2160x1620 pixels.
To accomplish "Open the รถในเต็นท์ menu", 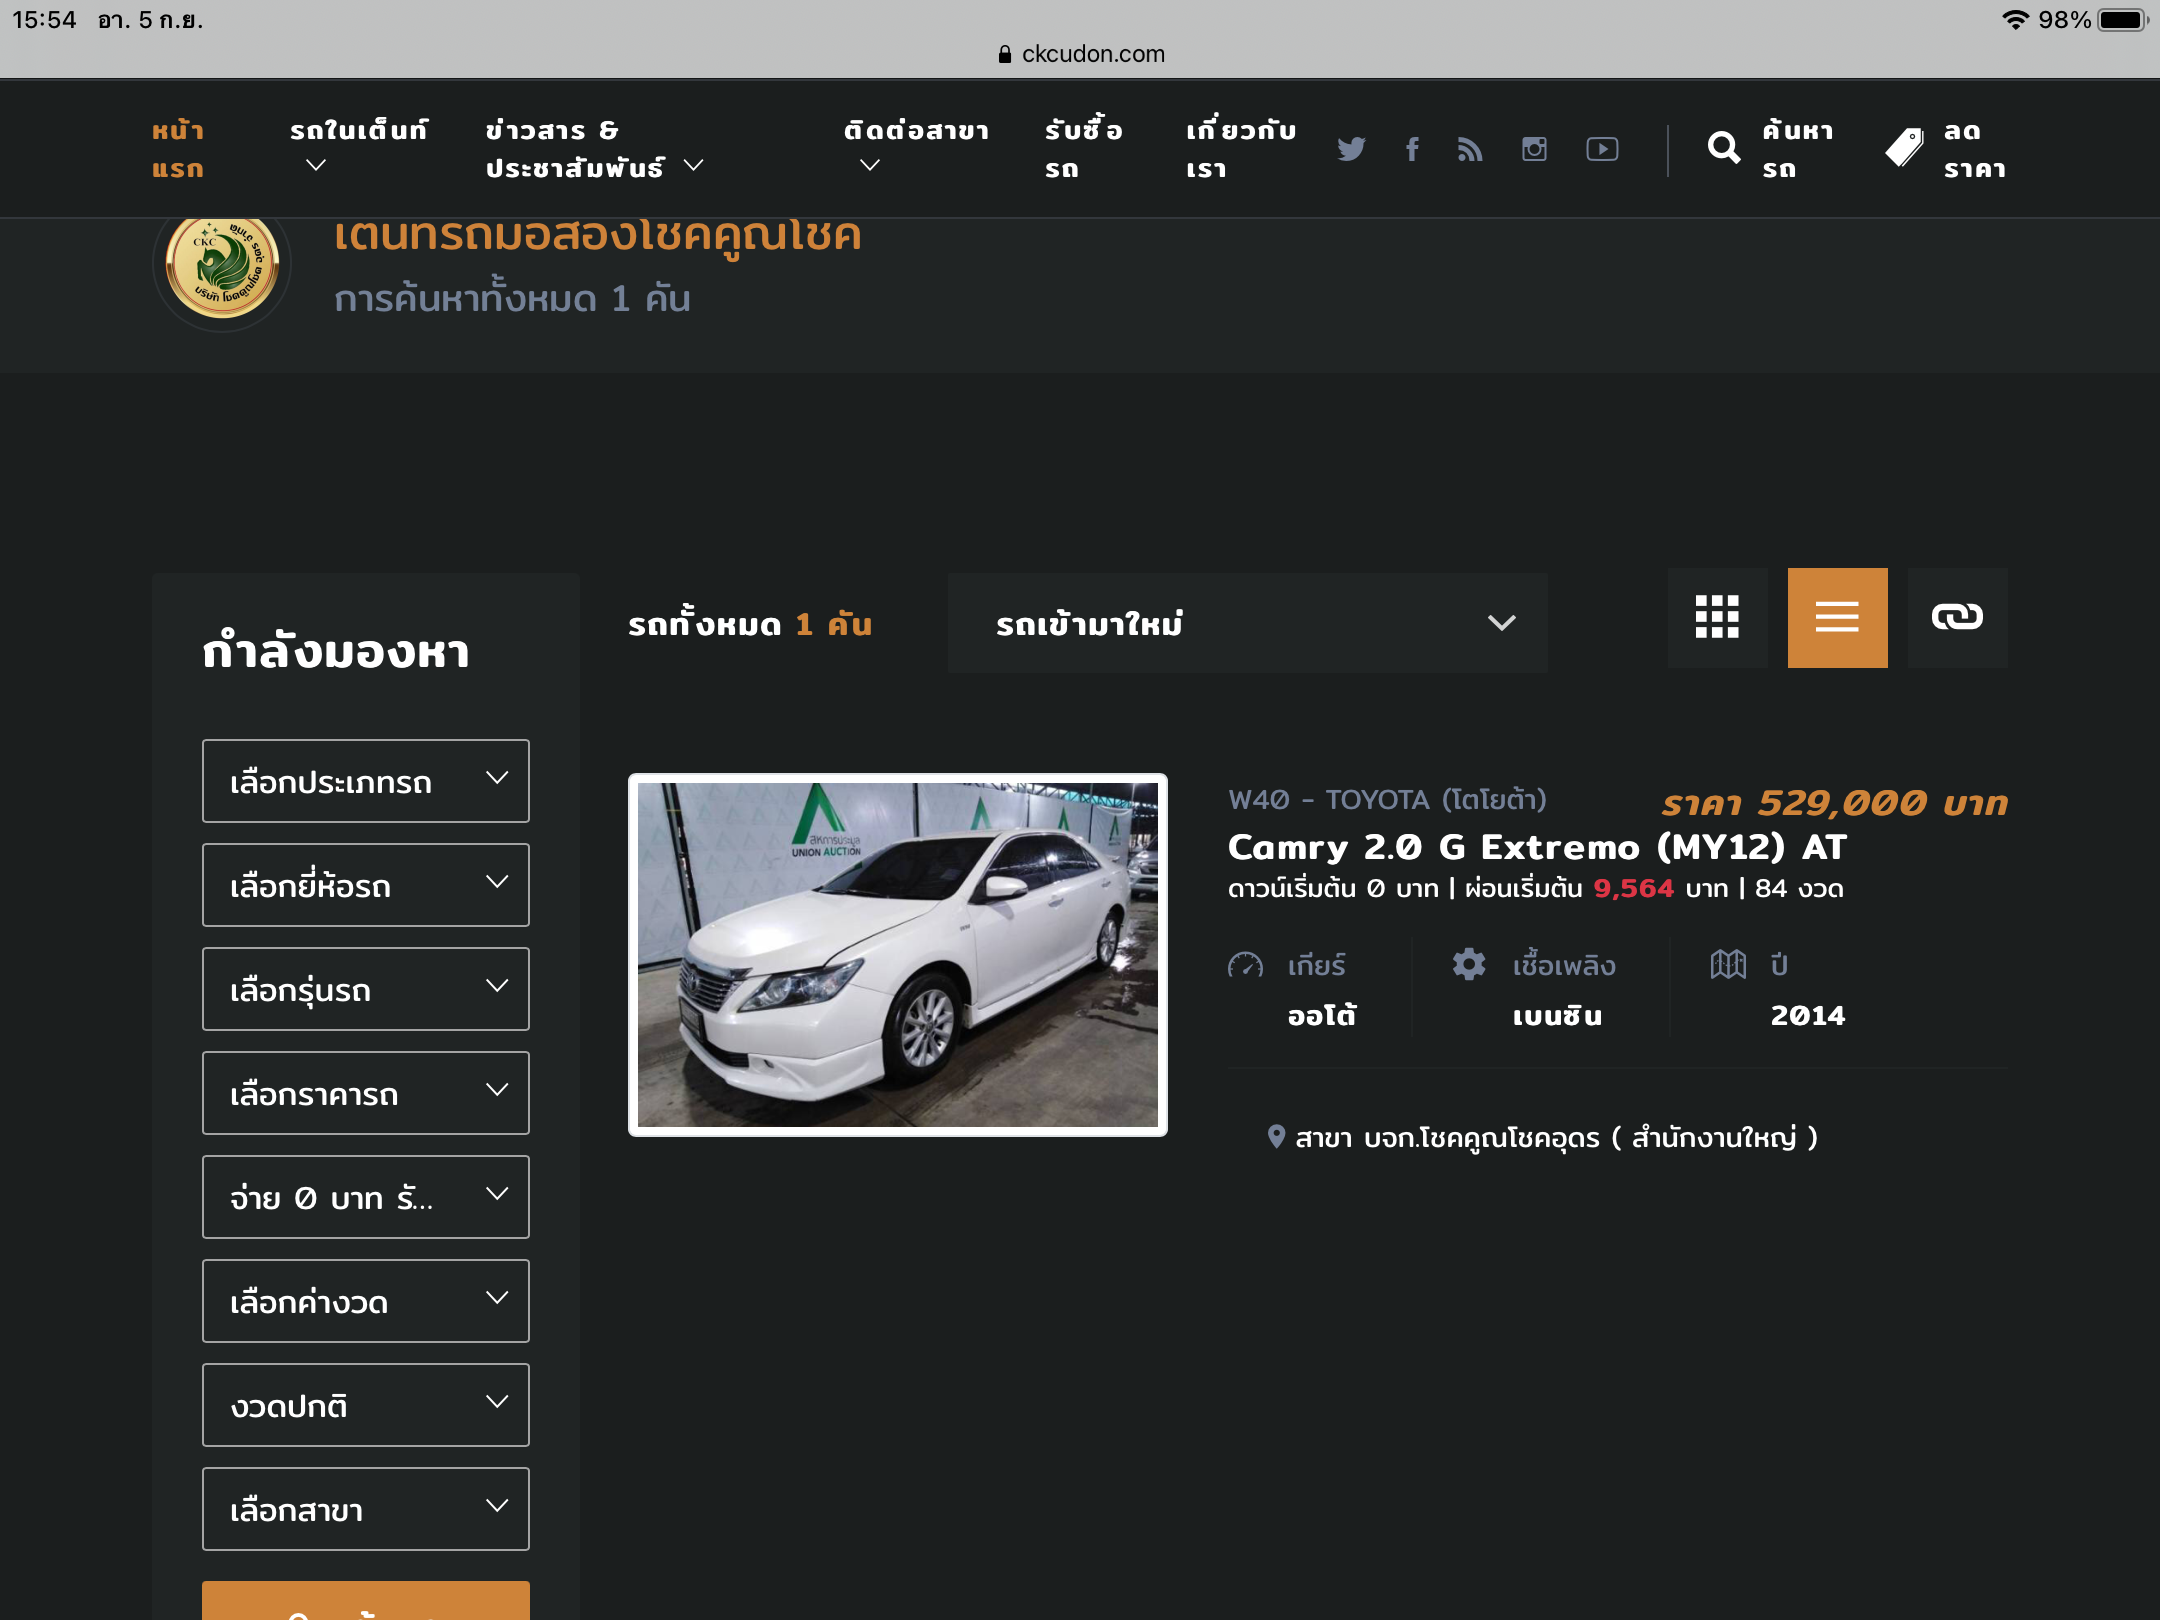I will click(x=357, y=146).
